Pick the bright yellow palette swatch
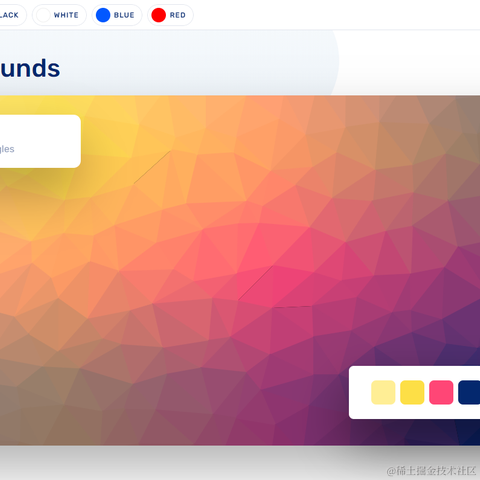Image resolution: width=480 pixels, height=480 pixels. pyautogui.click(x=412, y=392)
